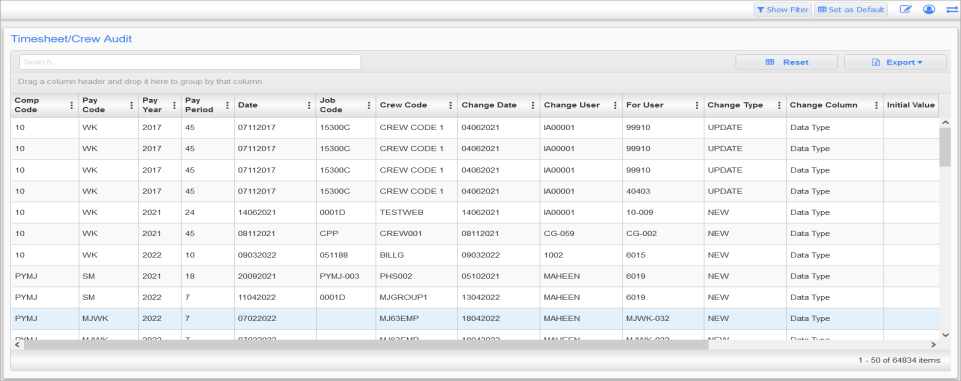961x381 pixels.
Task: Click vertical scrollbar down arrow
Action: 945,334
